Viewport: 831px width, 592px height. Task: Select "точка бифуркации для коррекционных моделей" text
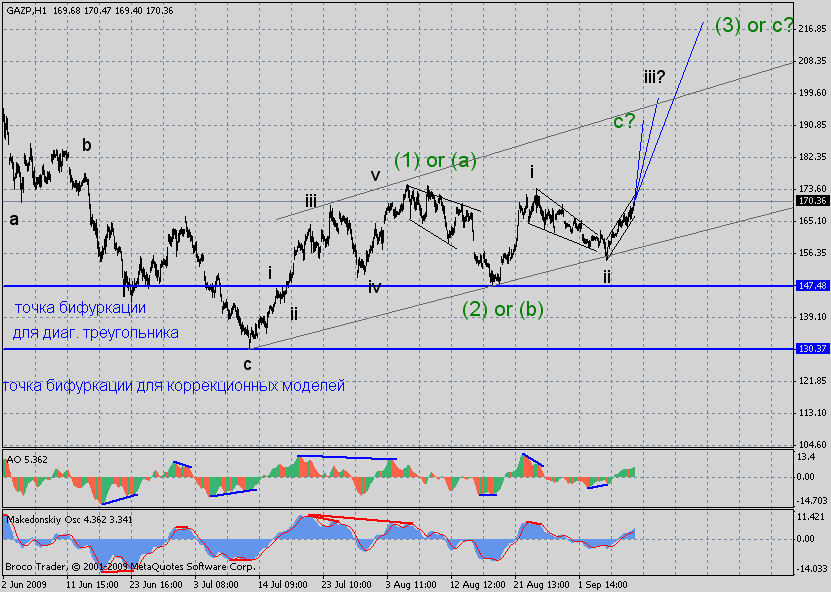pos(174,385)
